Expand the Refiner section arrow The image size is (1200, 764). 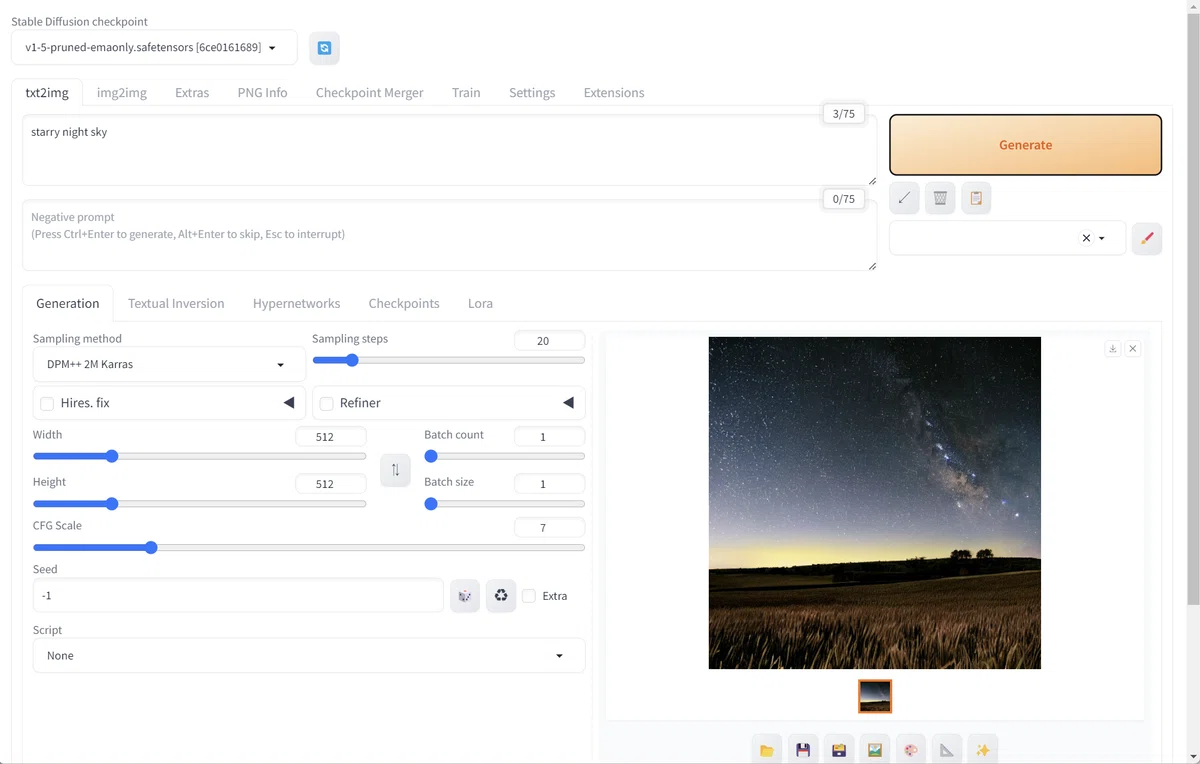[x=568, y=403]
